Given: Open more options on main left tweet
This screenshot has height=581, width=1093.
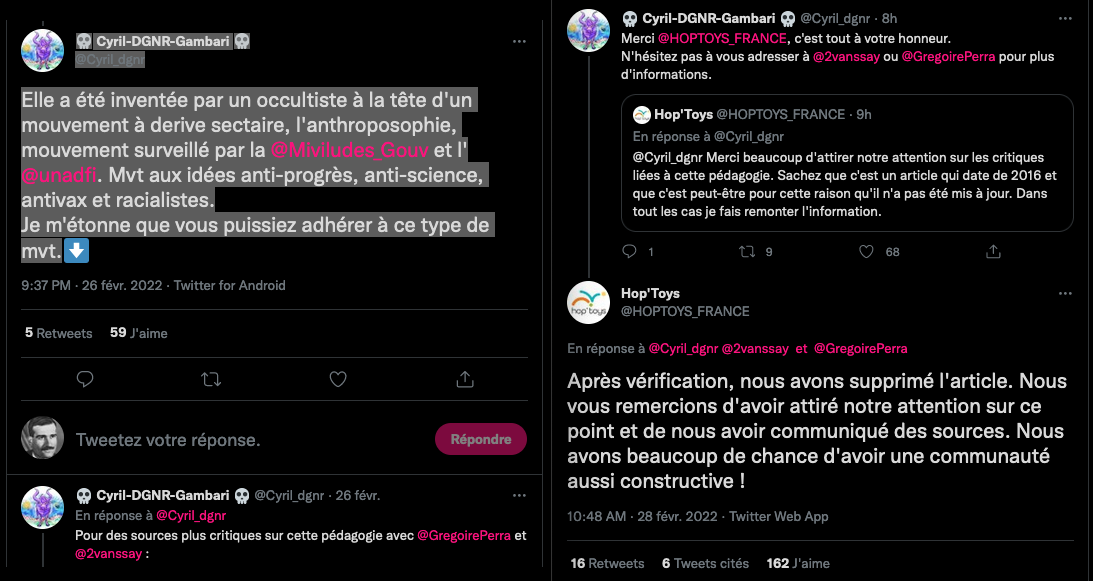Looking at the screenshot, I should tap(519, 42).
